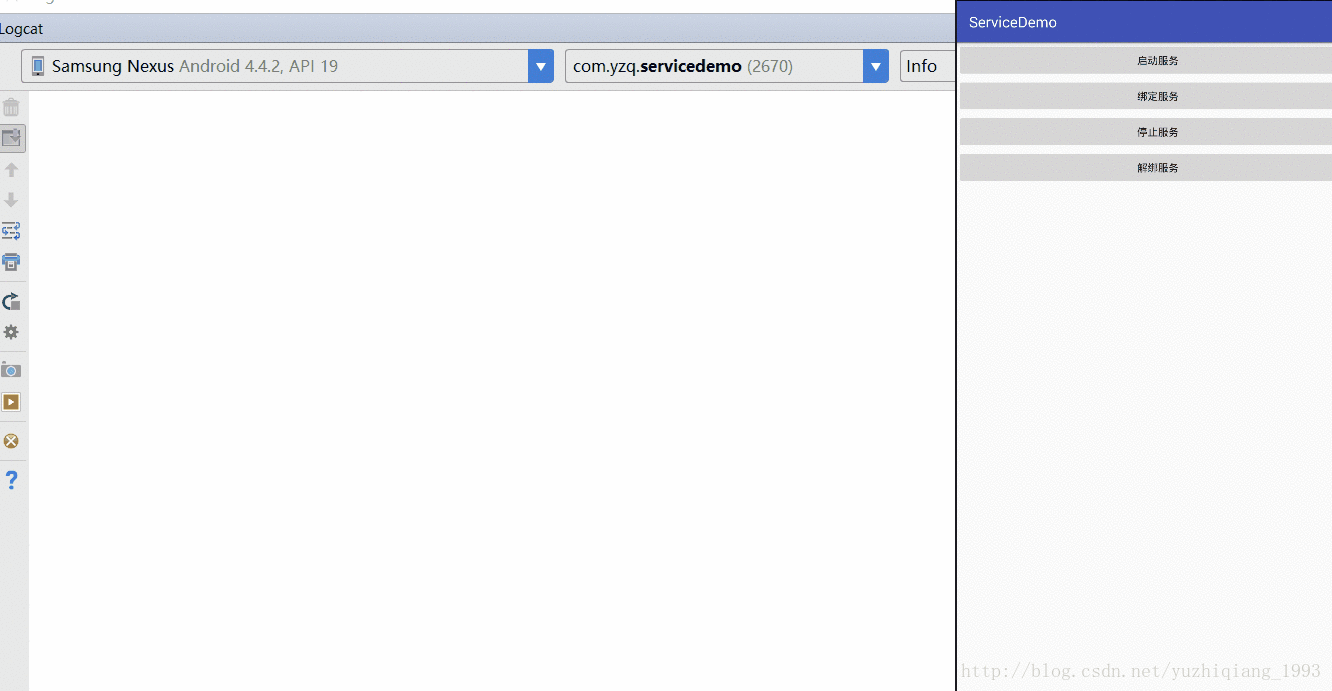This screenshot has height=691, width=1332.
Task: Terminate the application with the X icon
Action: pyautogui.click(x=11, y=441)
